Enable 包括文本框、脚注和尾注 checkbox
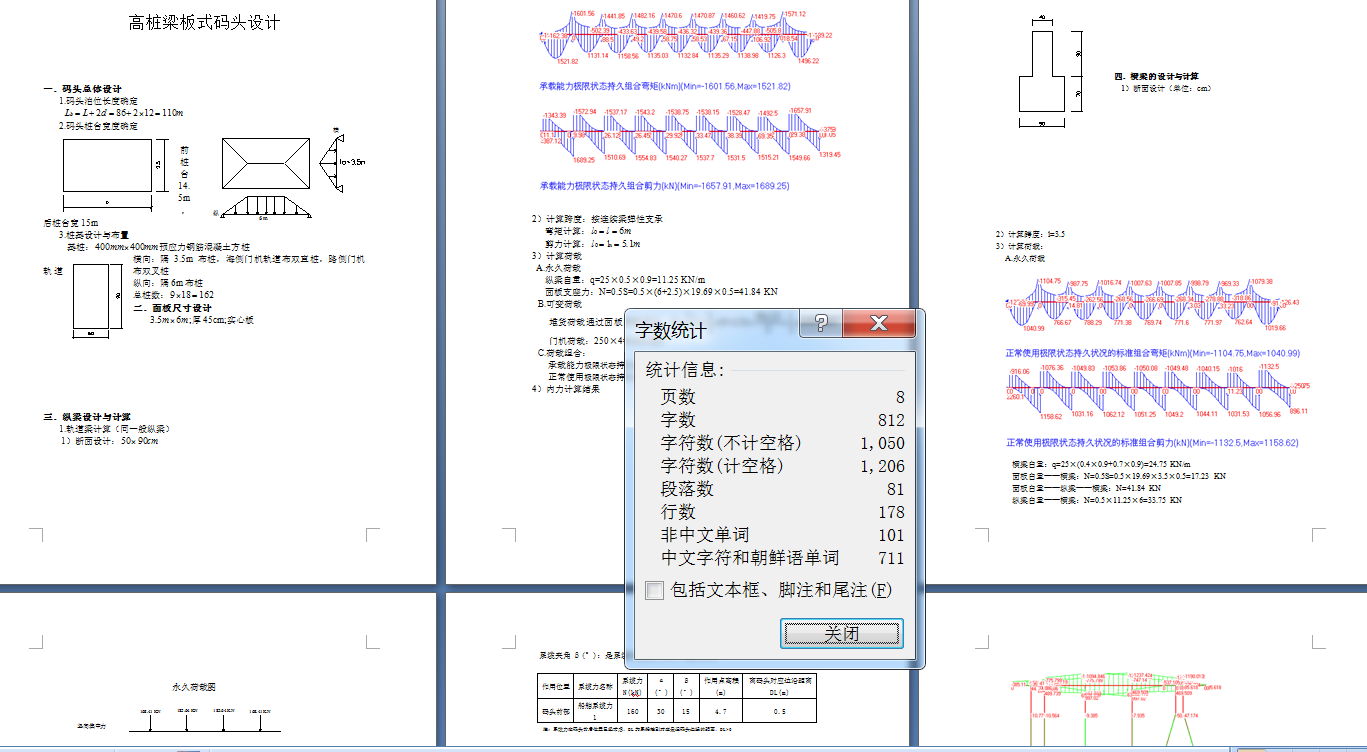The height and width of the screenshot is (752, 1367). [654, 590]
